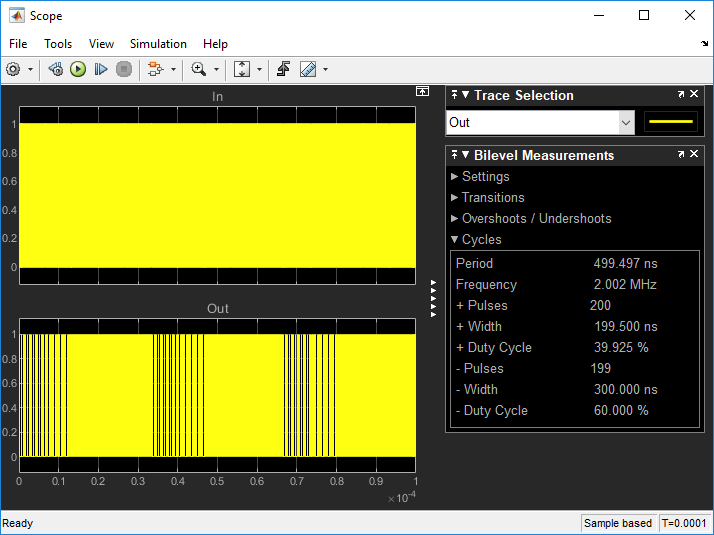Click the yellow trace color swatch
The width and height of the screenshot is (714, 535).
tap(671, 122)
